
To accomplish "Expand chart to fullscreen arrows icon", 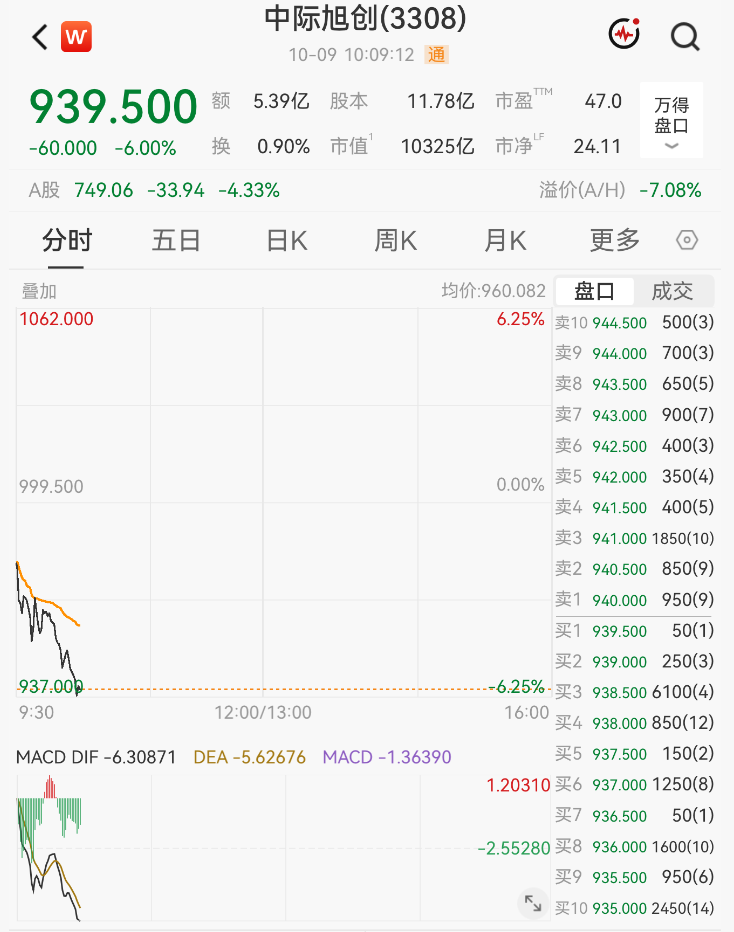I will [x=533, y=903].
